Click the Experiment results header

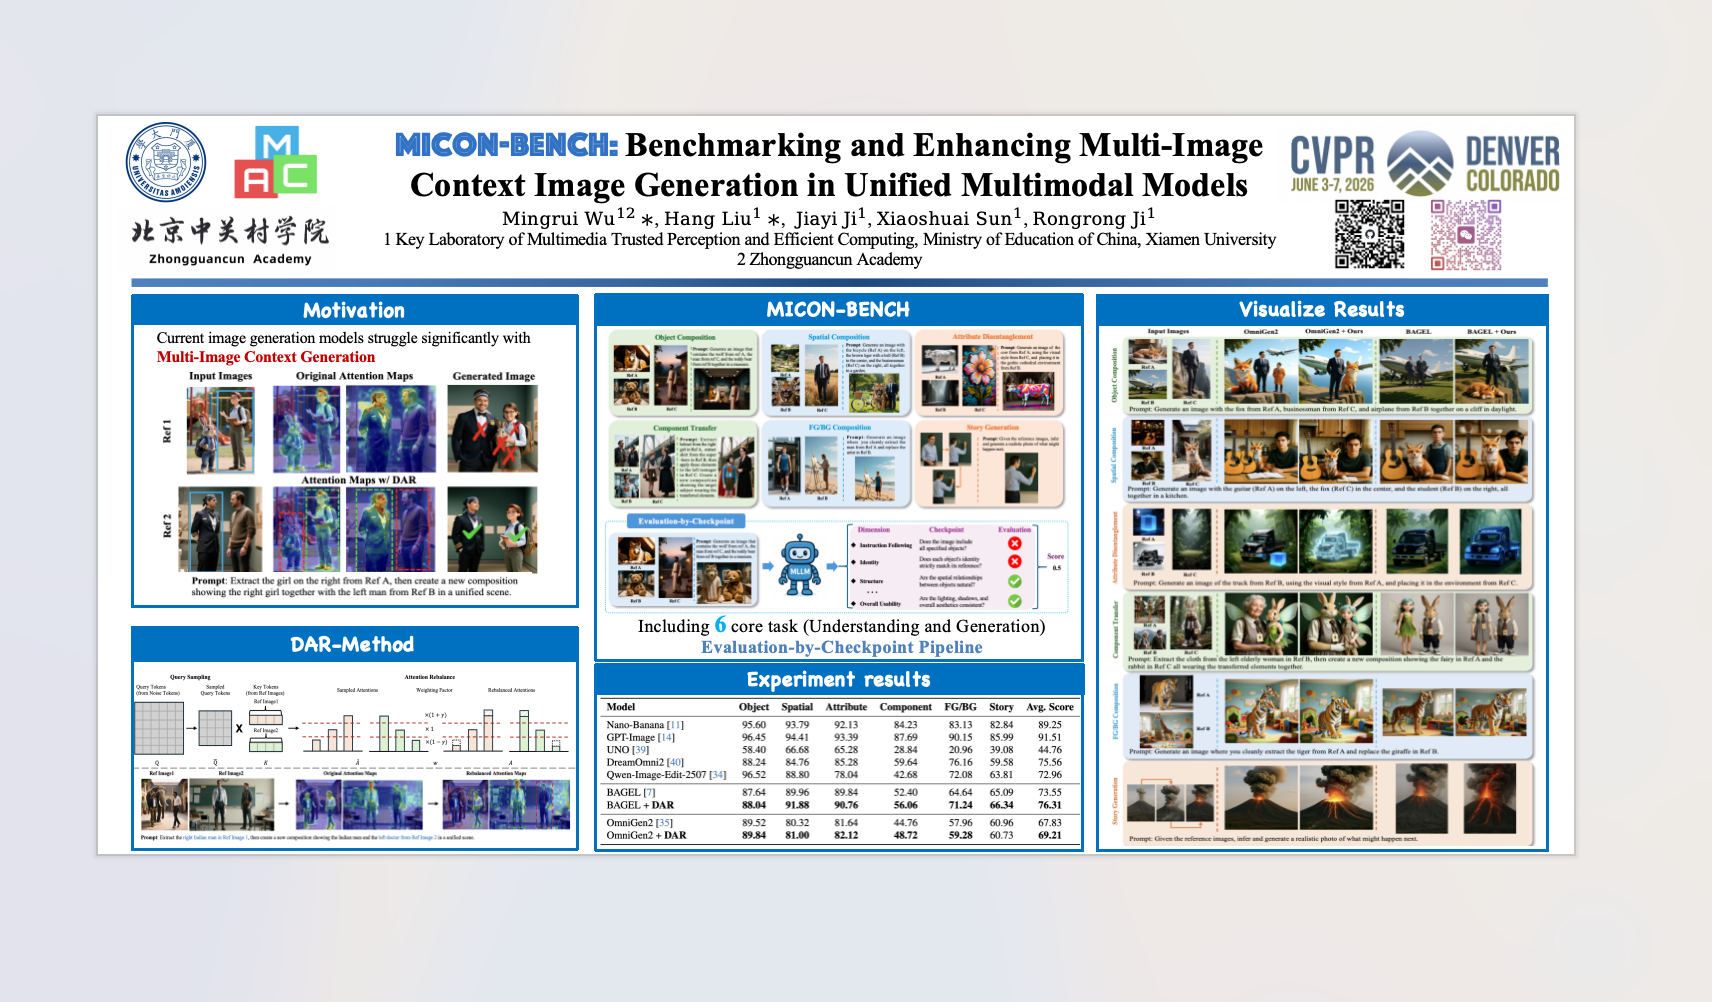(x=838, y=680)
